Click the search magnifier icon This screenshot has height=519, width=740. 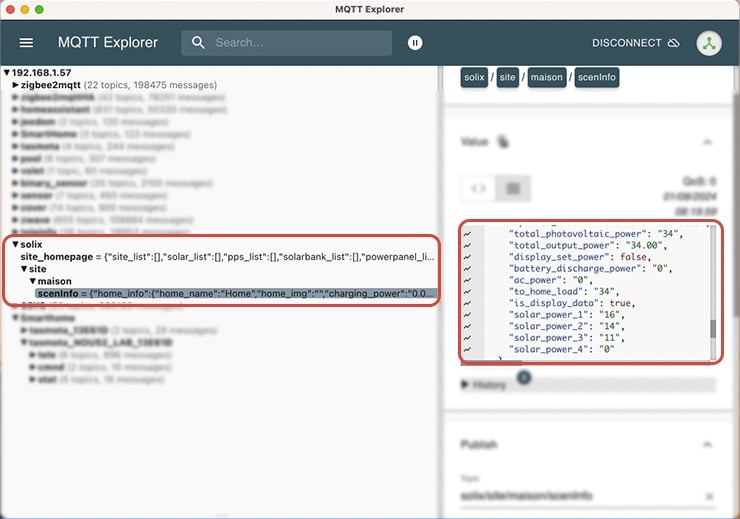point(198,43)
